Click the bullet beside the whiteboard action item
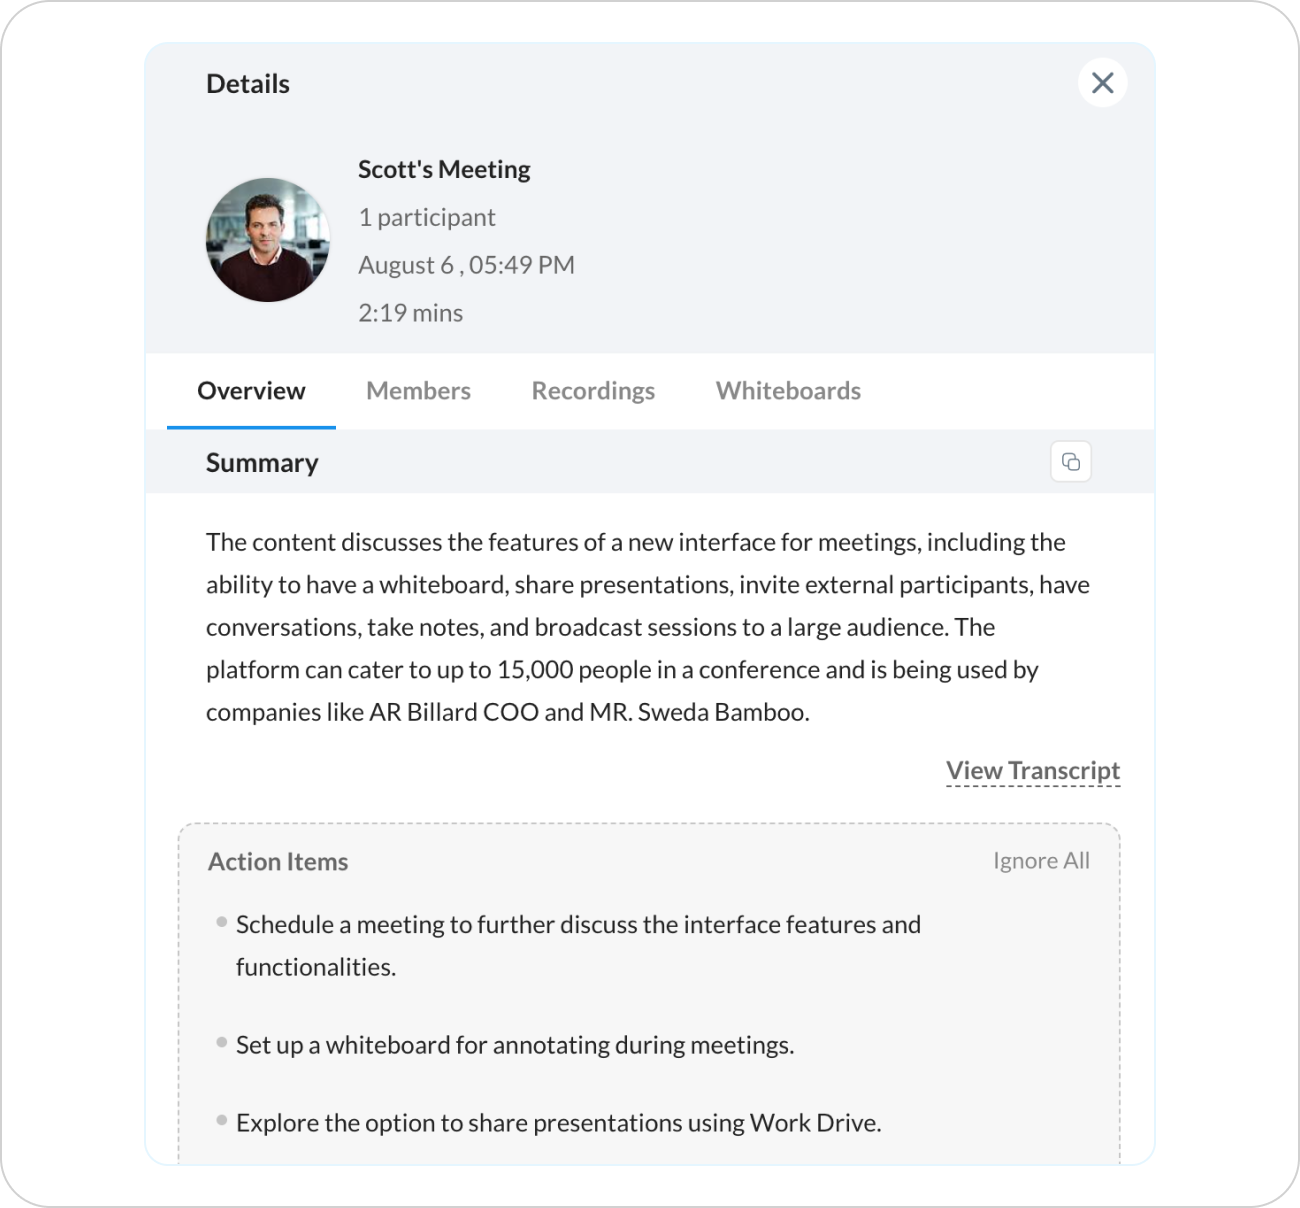Viewport: 1300px width, 1208px height. (222, 1043)
